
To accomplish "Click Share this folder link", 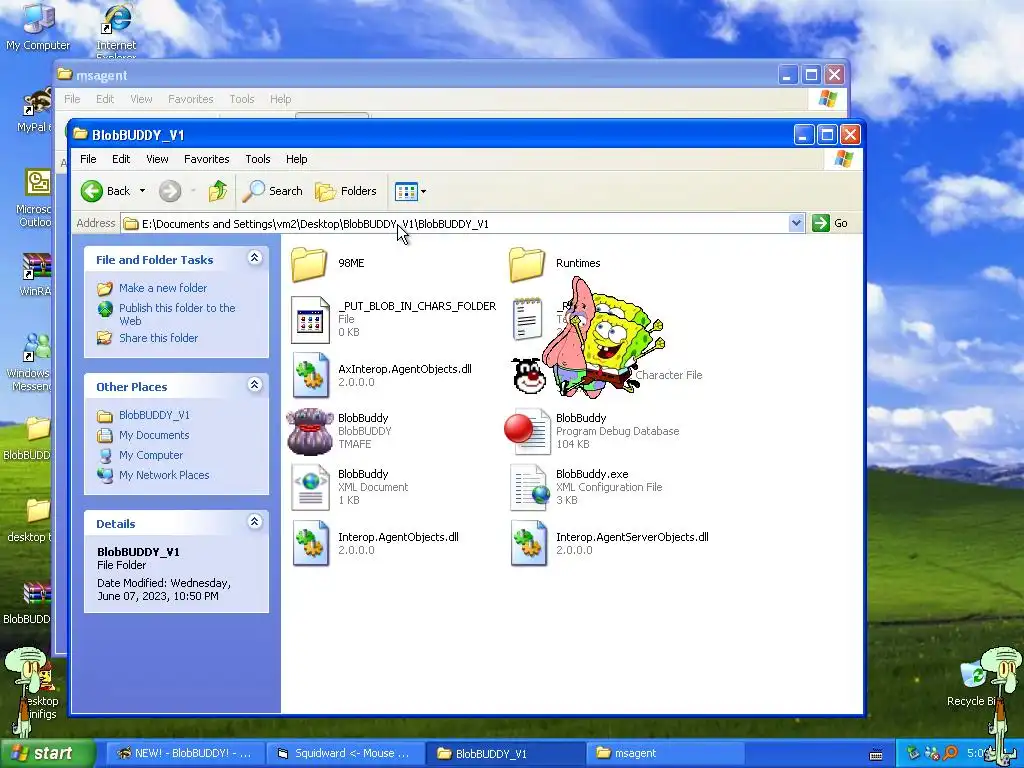I will 158,338.
